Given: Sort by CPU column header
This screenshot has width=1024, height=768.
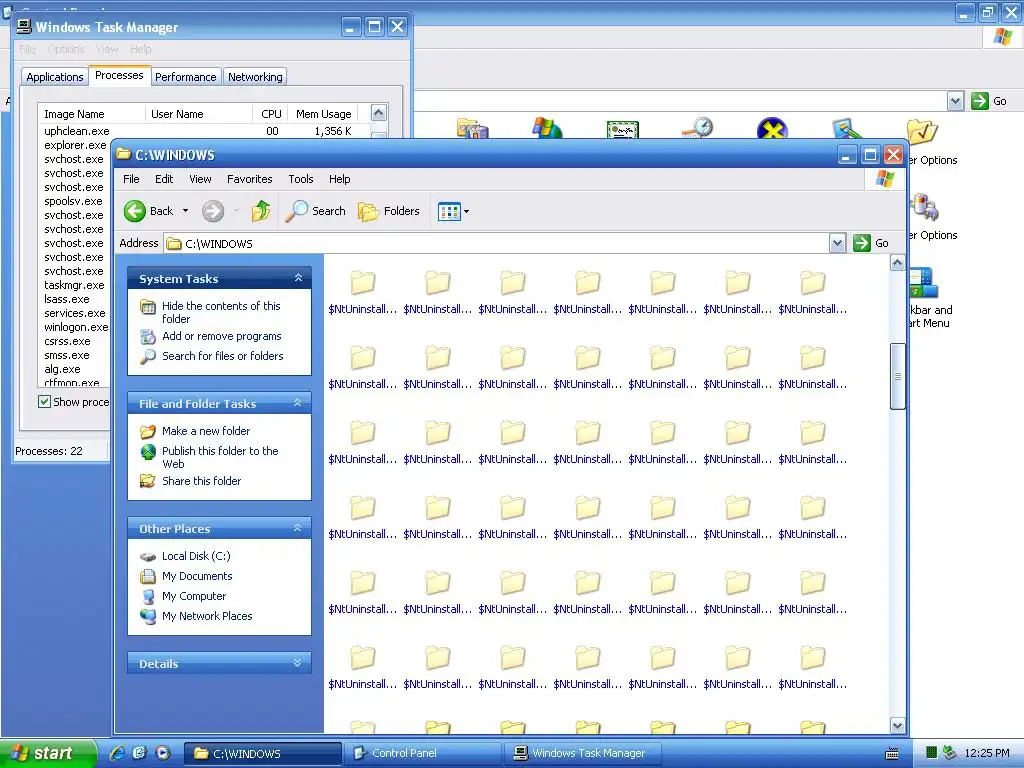Looking at the screenshot, I should click(x=270, y=114).
